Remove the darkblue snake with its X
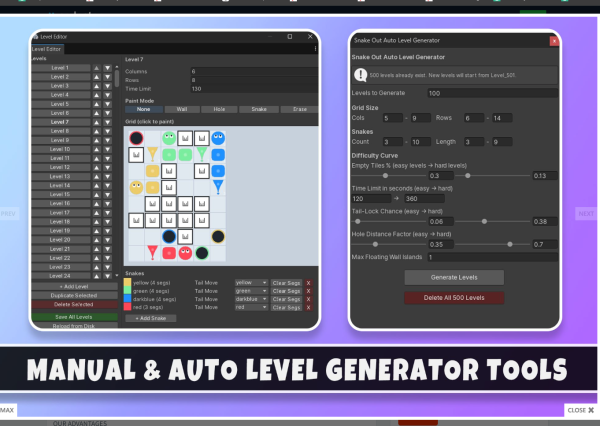Screen dimensions: 600x426 (x=308, y=299)
